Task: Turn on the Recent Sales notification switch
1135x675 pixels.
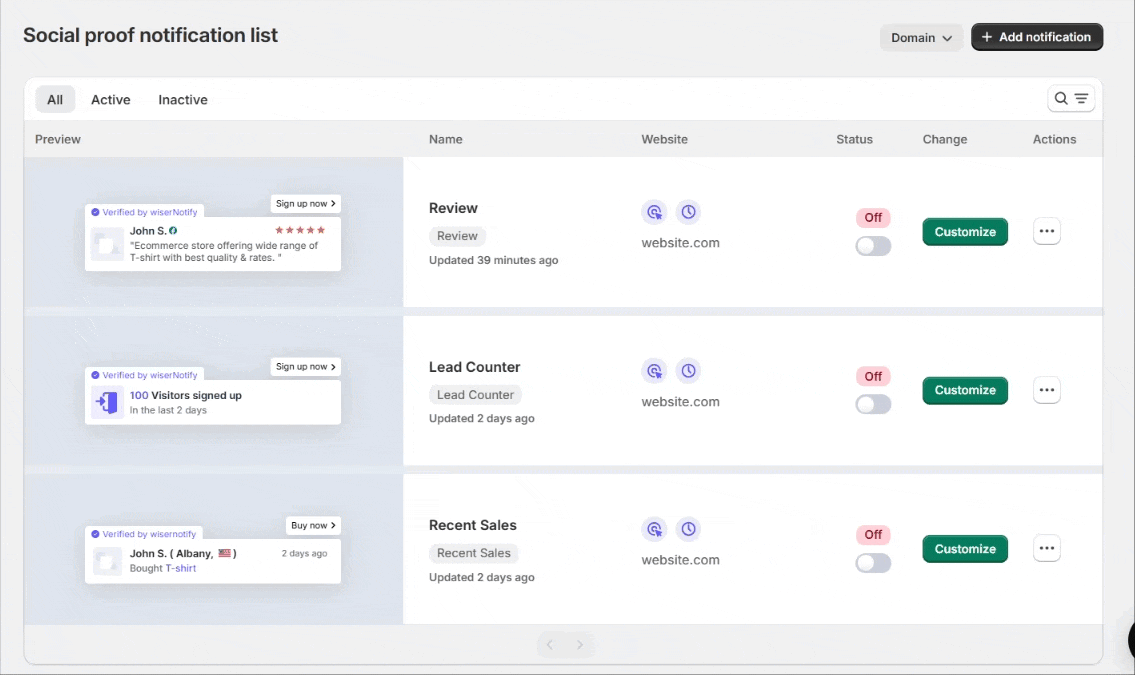Action: click(873, 563)
